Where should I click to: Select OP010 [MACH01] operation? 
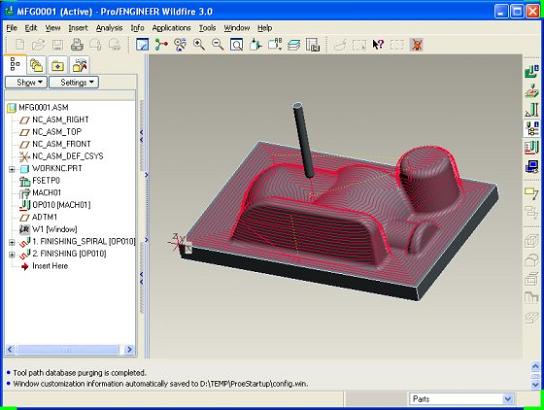point(61,205)
